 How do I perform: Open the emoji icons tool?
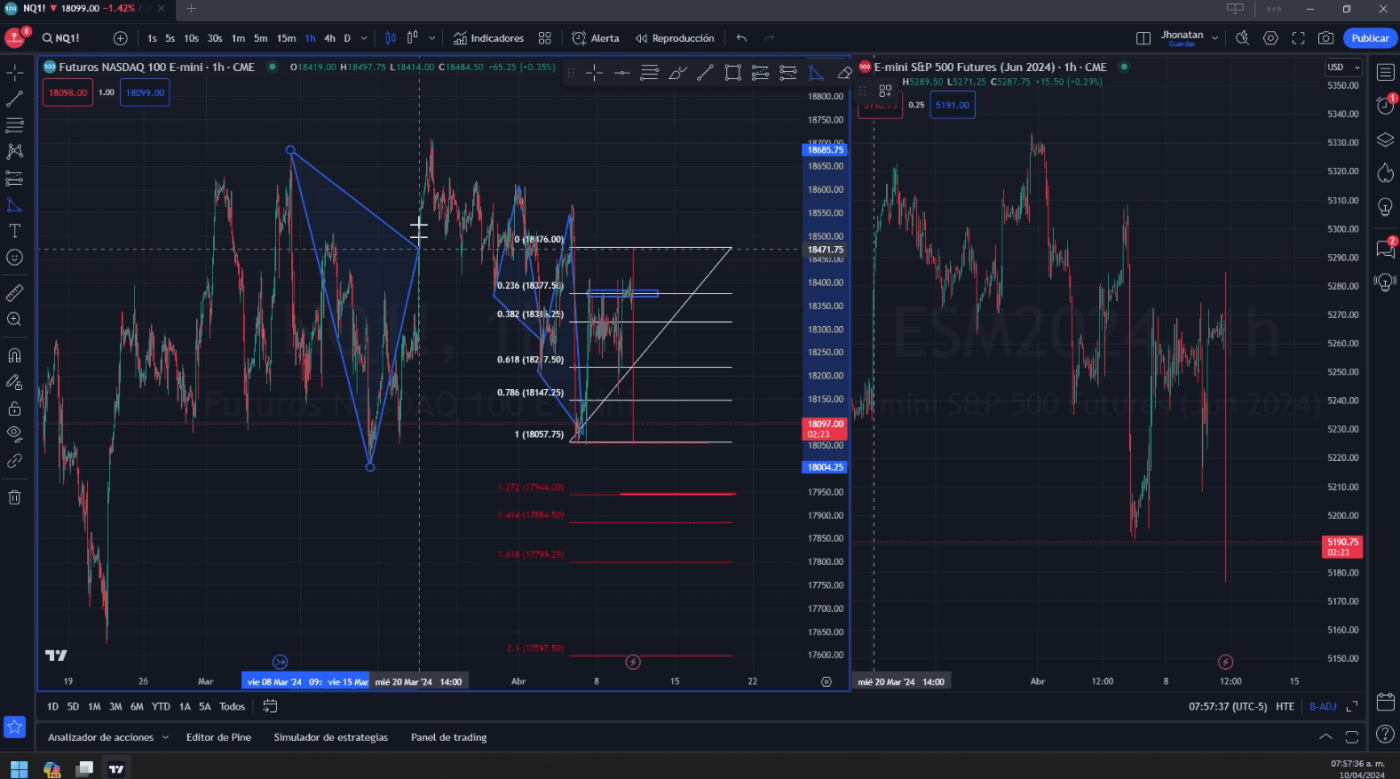(14, 257)
